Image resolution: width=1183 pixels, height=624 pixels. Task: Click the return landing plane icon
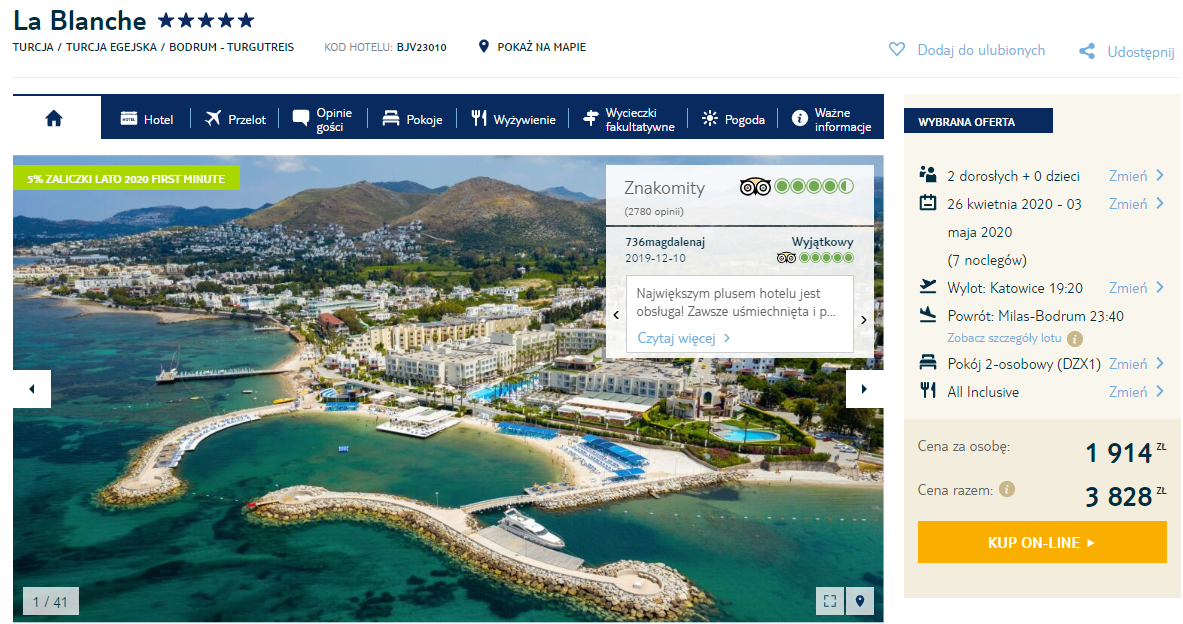[x=928, y=314]
